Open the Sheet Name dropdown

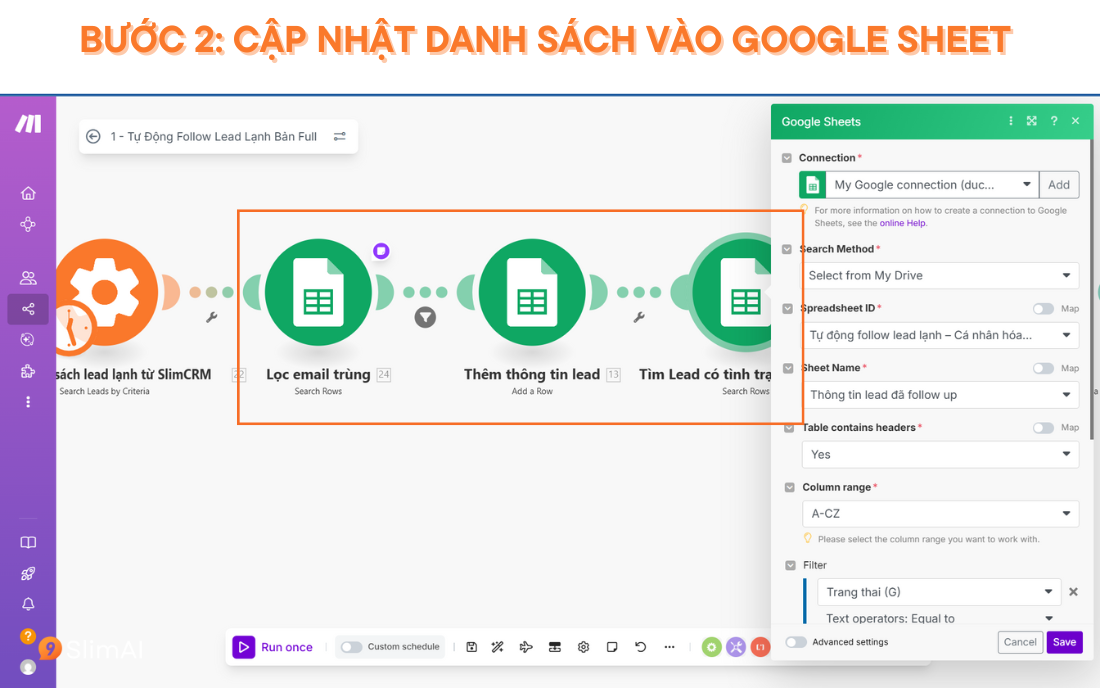939,395
